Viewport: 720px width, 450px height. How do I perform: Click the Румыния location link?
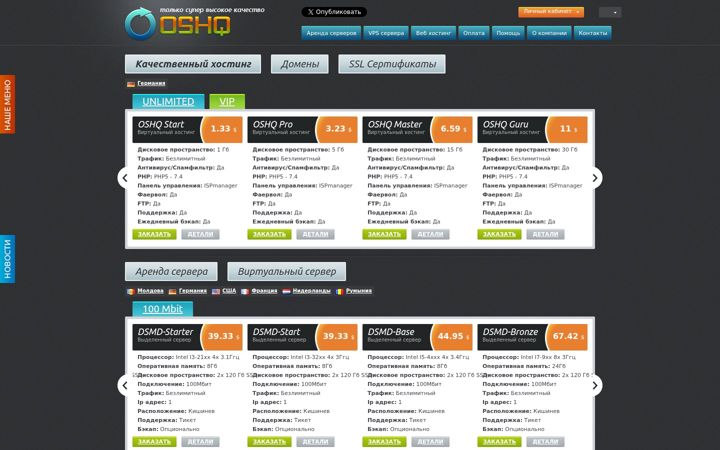pyautogui.click(x=359, y=291)
